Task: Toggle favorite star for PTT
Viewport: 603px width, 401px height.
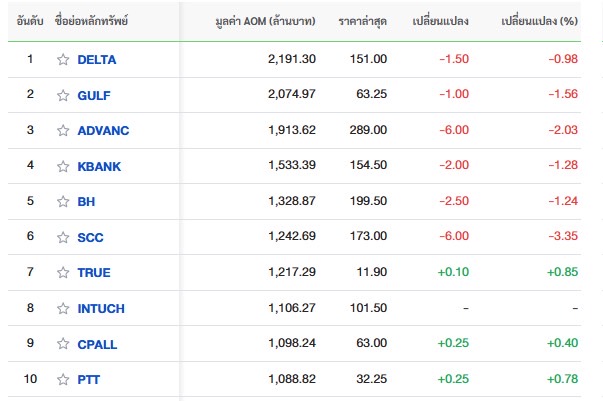Action: (x=63, y=379)
